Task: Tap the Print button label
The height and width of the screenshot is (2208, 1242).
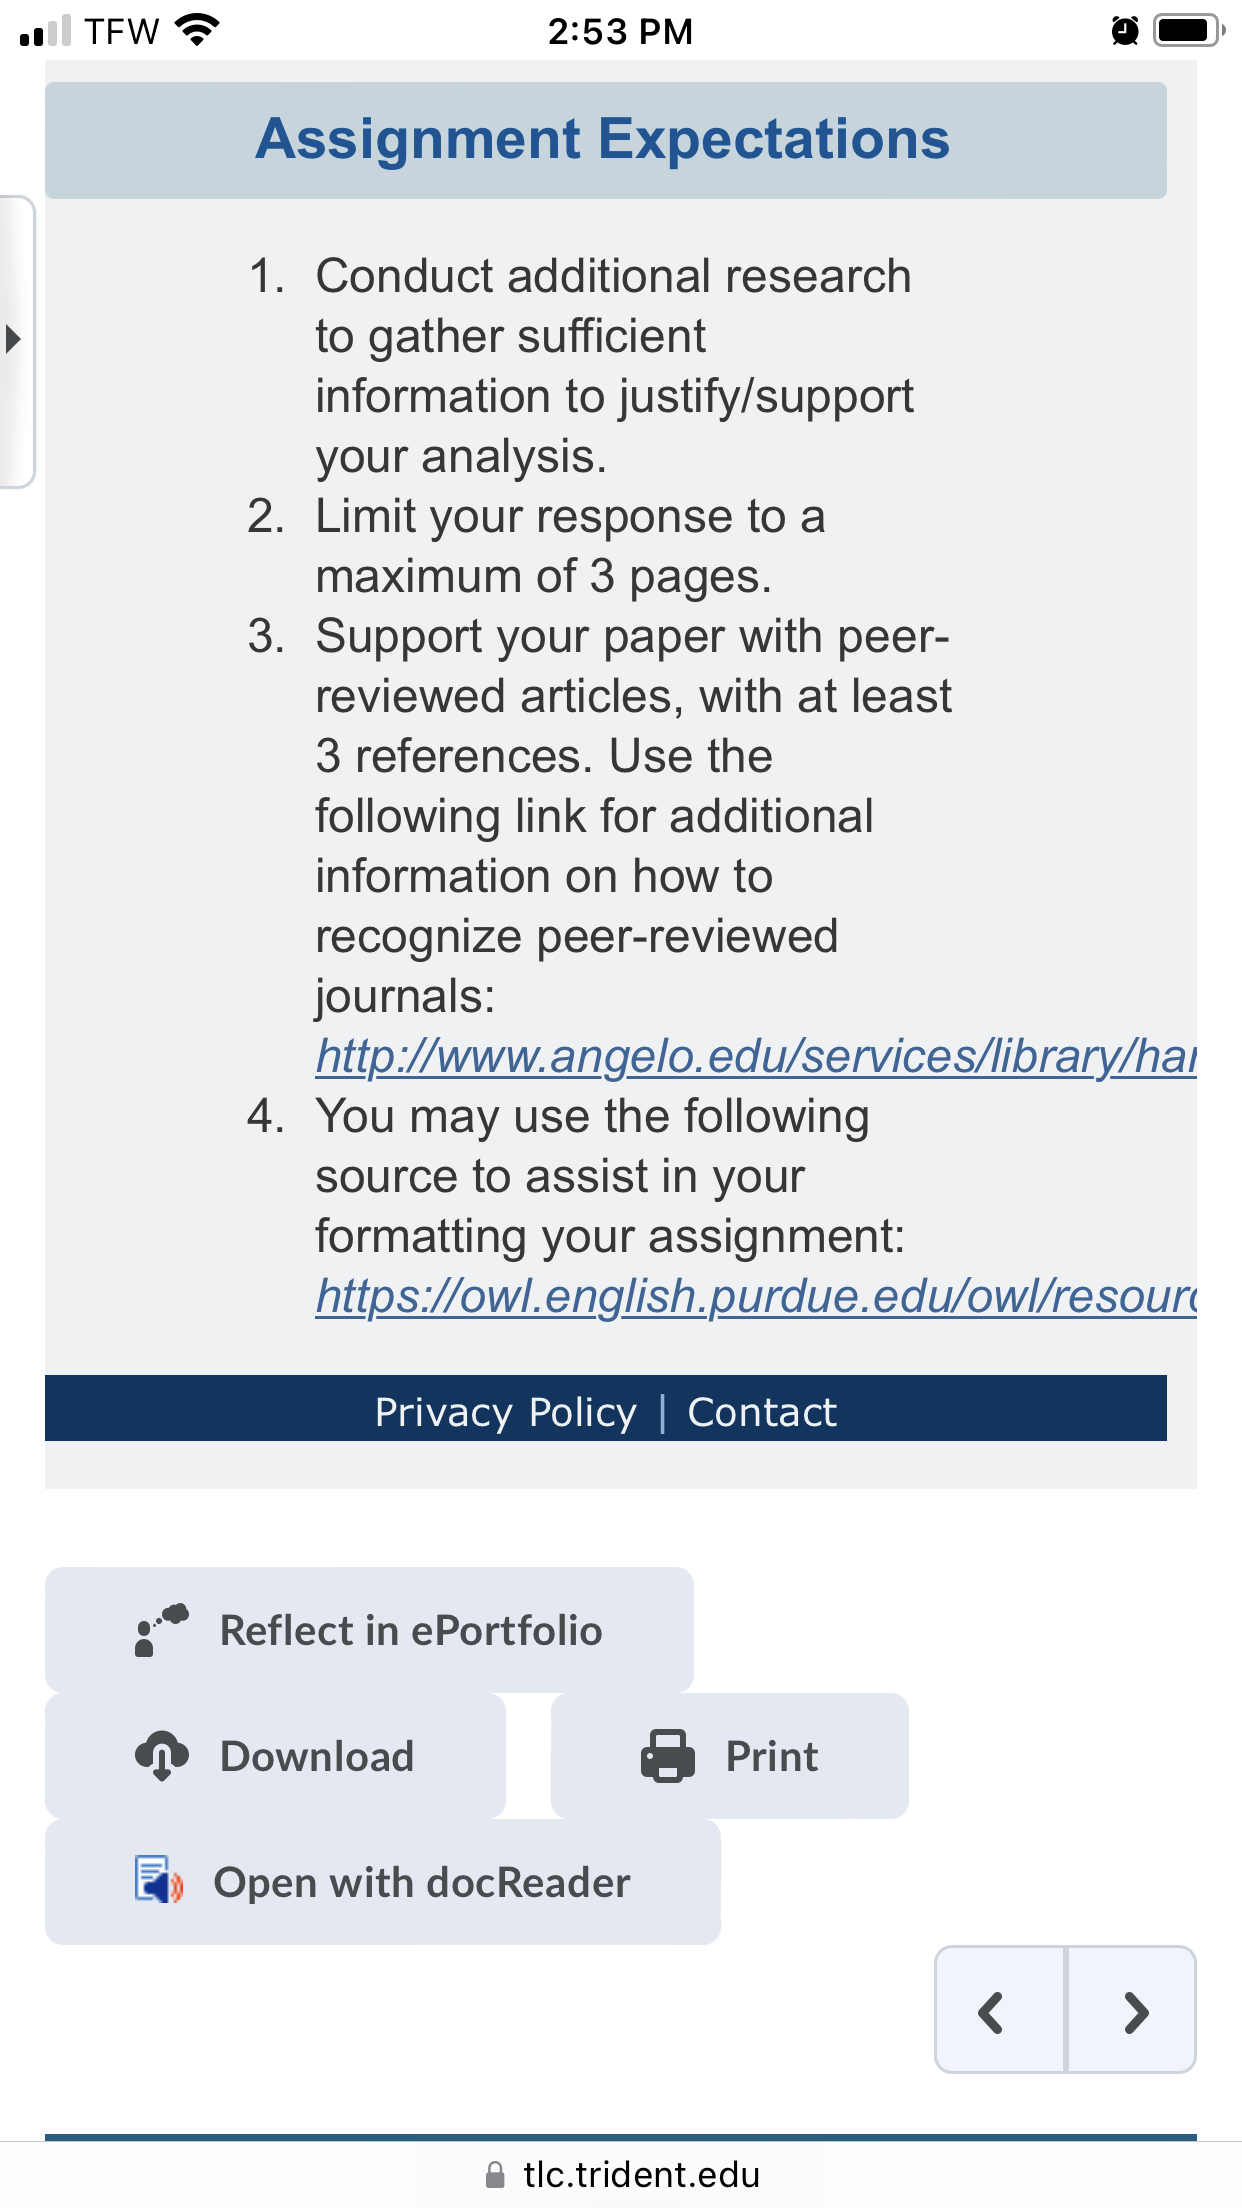Action: pos(772,1756)
